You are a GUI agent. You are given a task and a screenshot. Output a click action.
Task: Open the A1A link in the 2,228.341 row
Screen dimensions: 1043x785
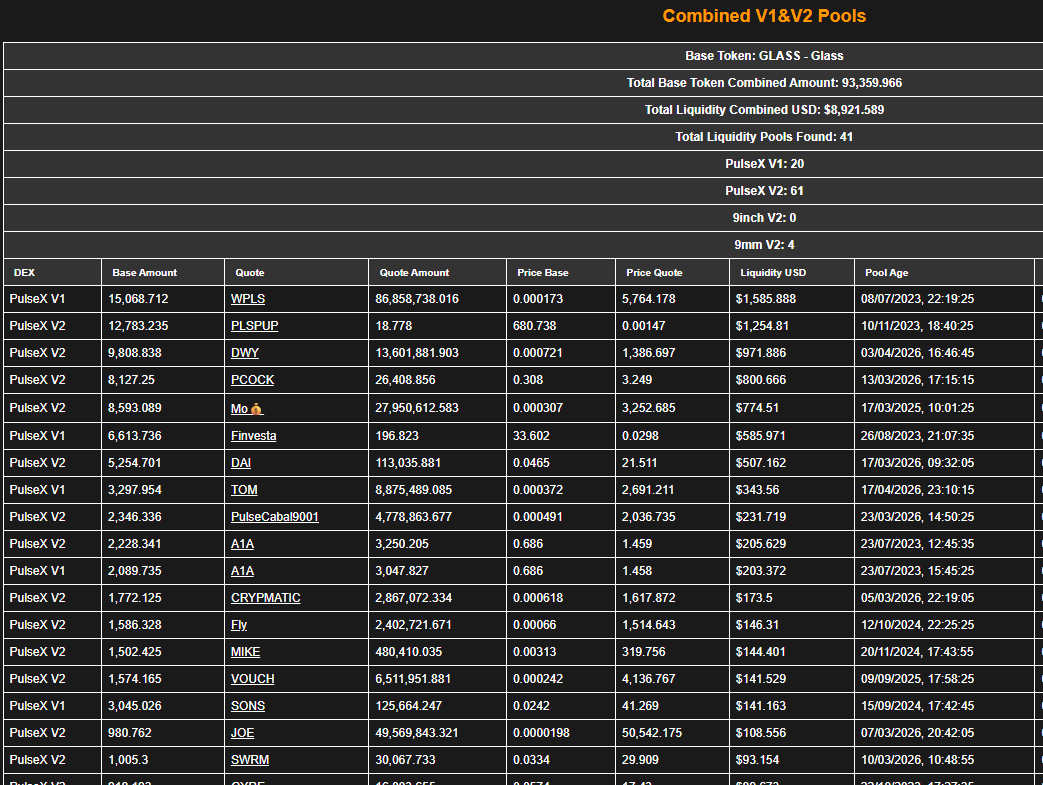(242, 544)
